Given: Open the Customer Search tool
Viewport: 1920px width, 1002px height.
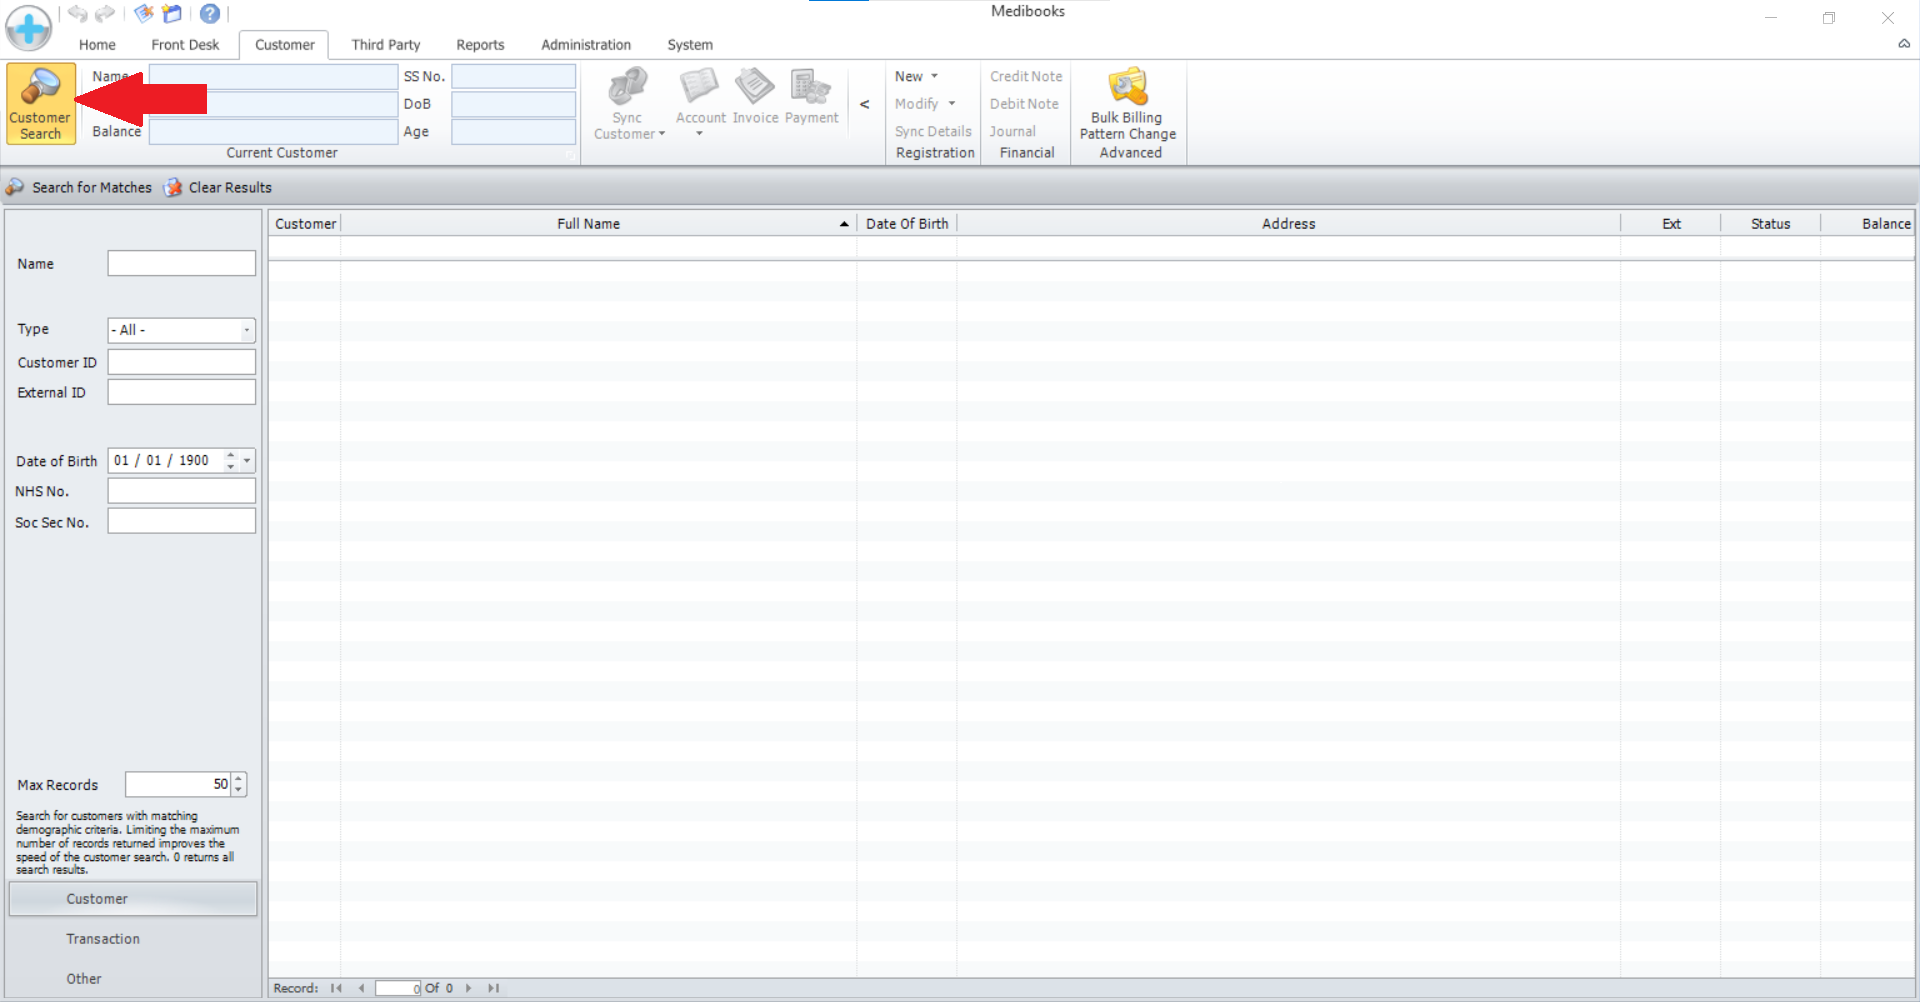Looking at the screenshot, I should [40, 104].
